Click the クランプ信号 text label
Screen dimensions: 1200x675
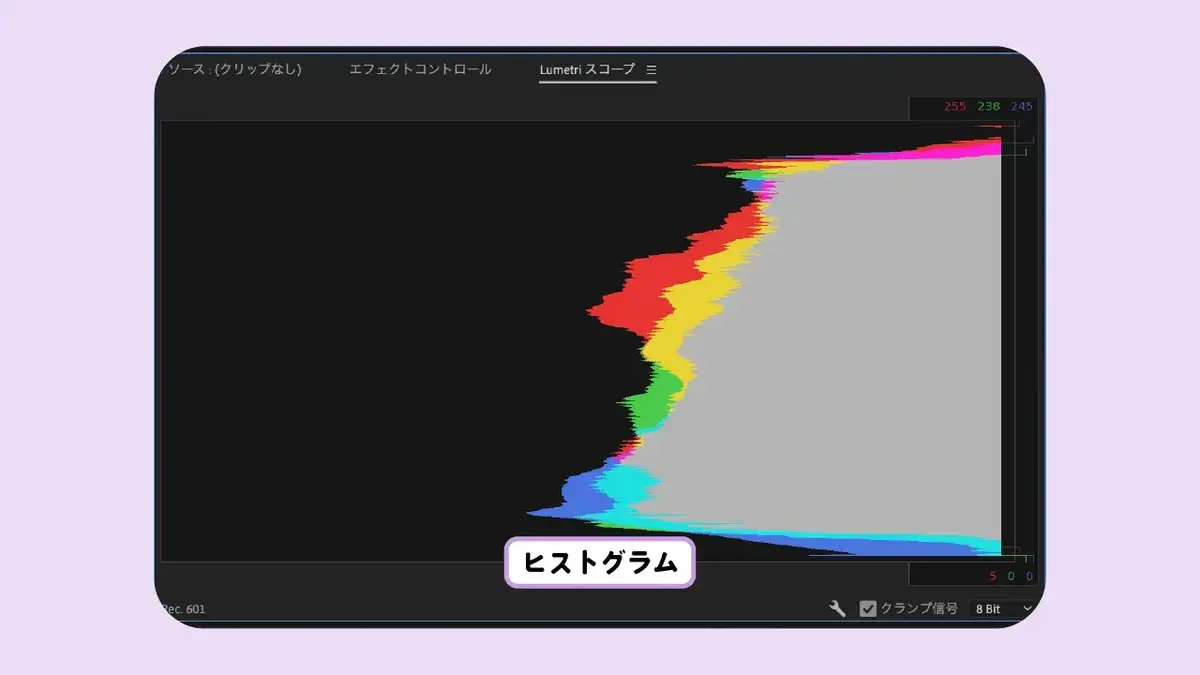click(919, 608)
